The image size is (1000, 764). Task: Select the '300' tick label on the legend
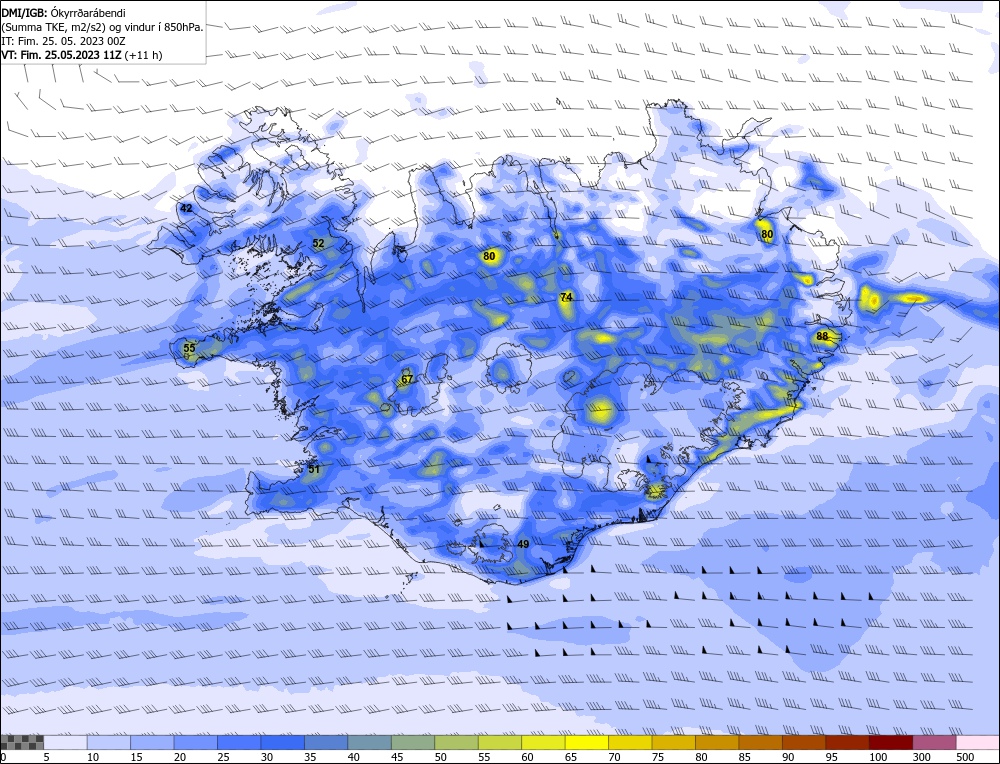tap(921, 757)
